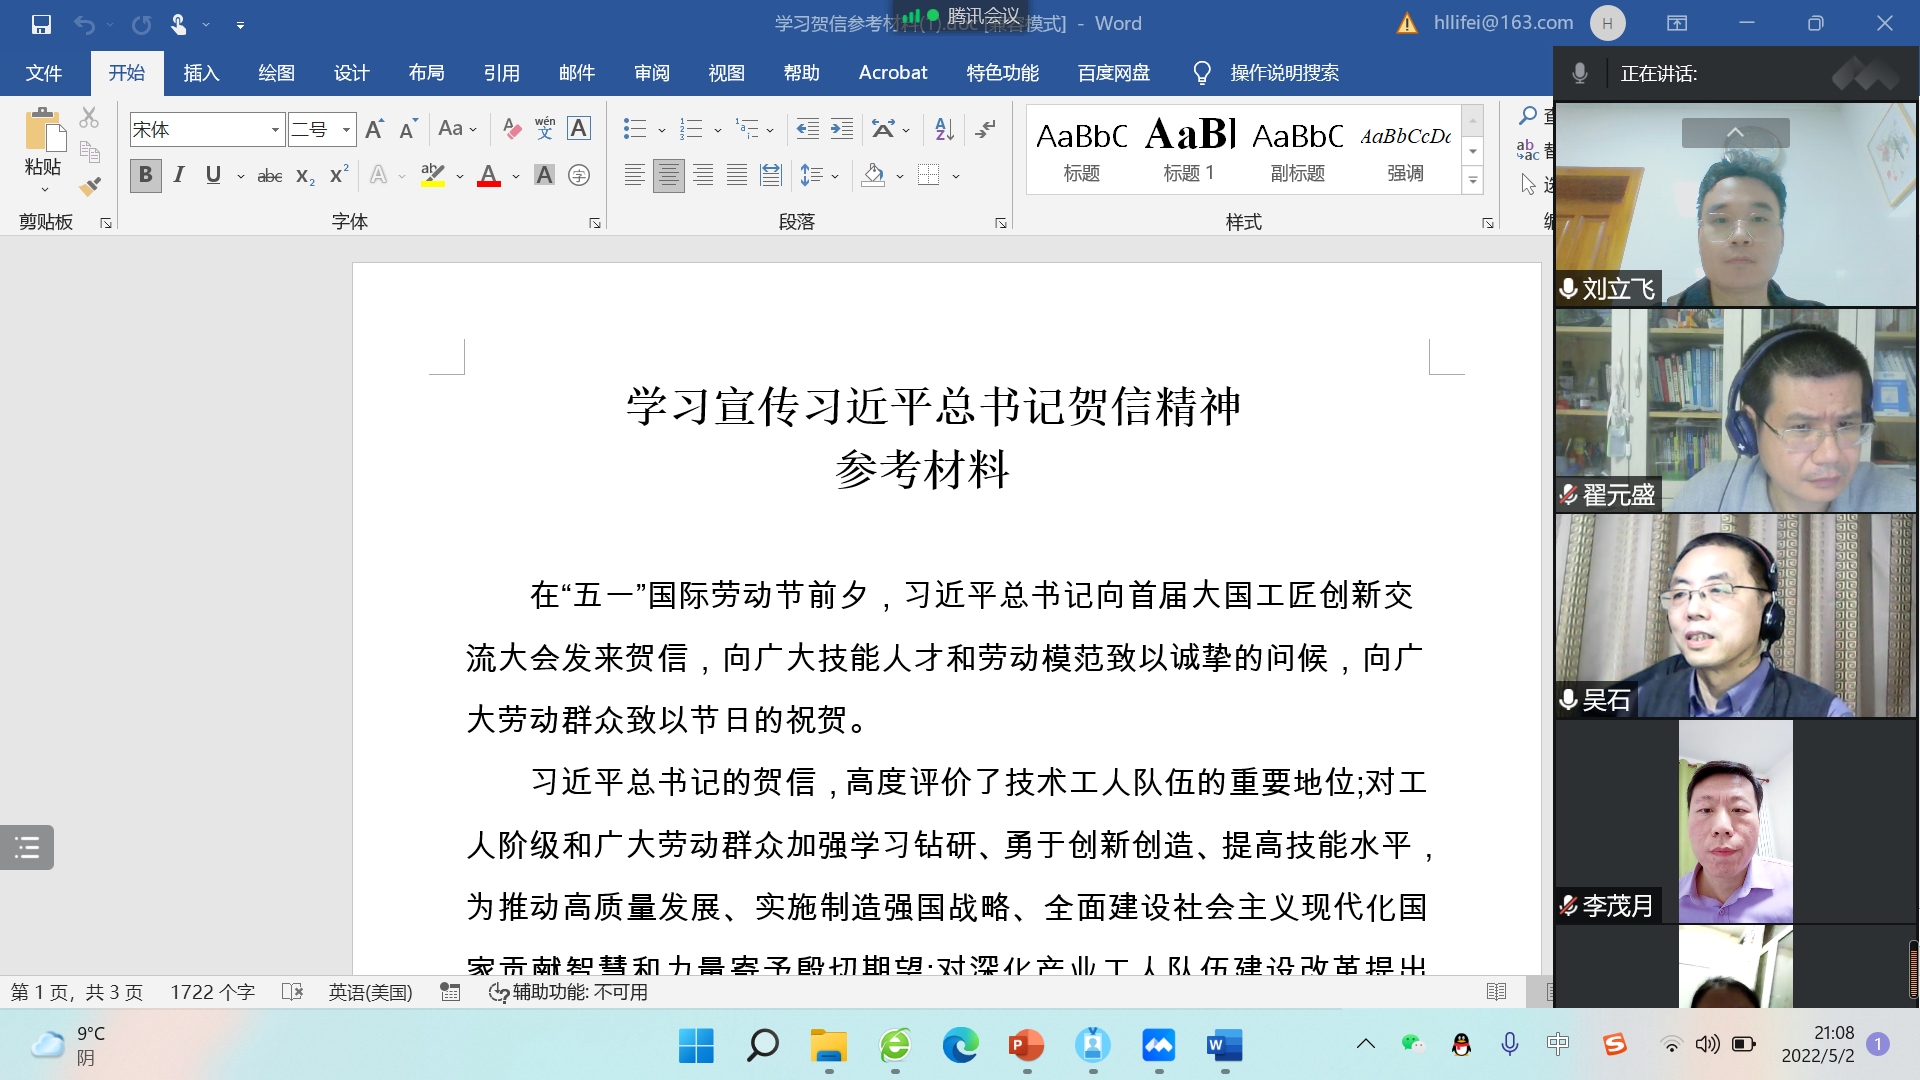
Task: Align text left
Action: click(x=634, y=176)
